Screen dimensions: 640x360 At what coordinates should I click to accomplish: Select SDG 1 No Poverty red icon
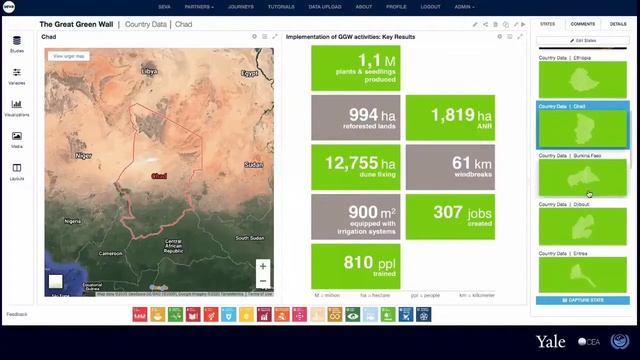click(140, 314)
